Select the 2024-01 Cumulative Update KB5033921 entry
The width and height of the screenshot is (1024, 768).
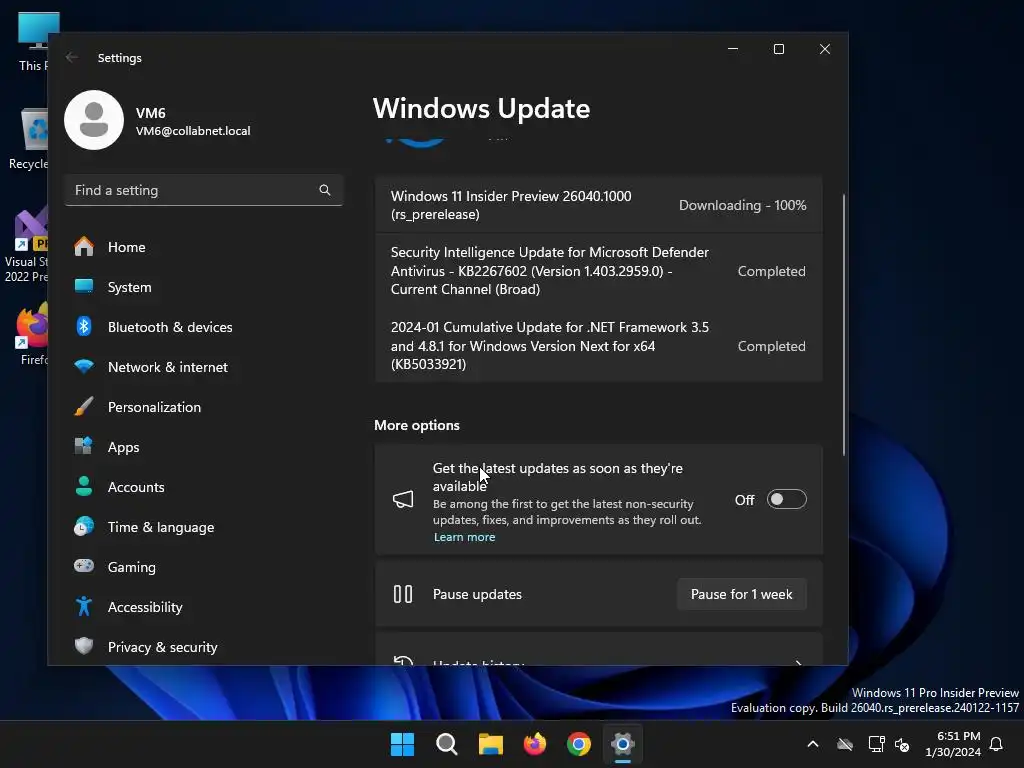(x=599, y=345)
